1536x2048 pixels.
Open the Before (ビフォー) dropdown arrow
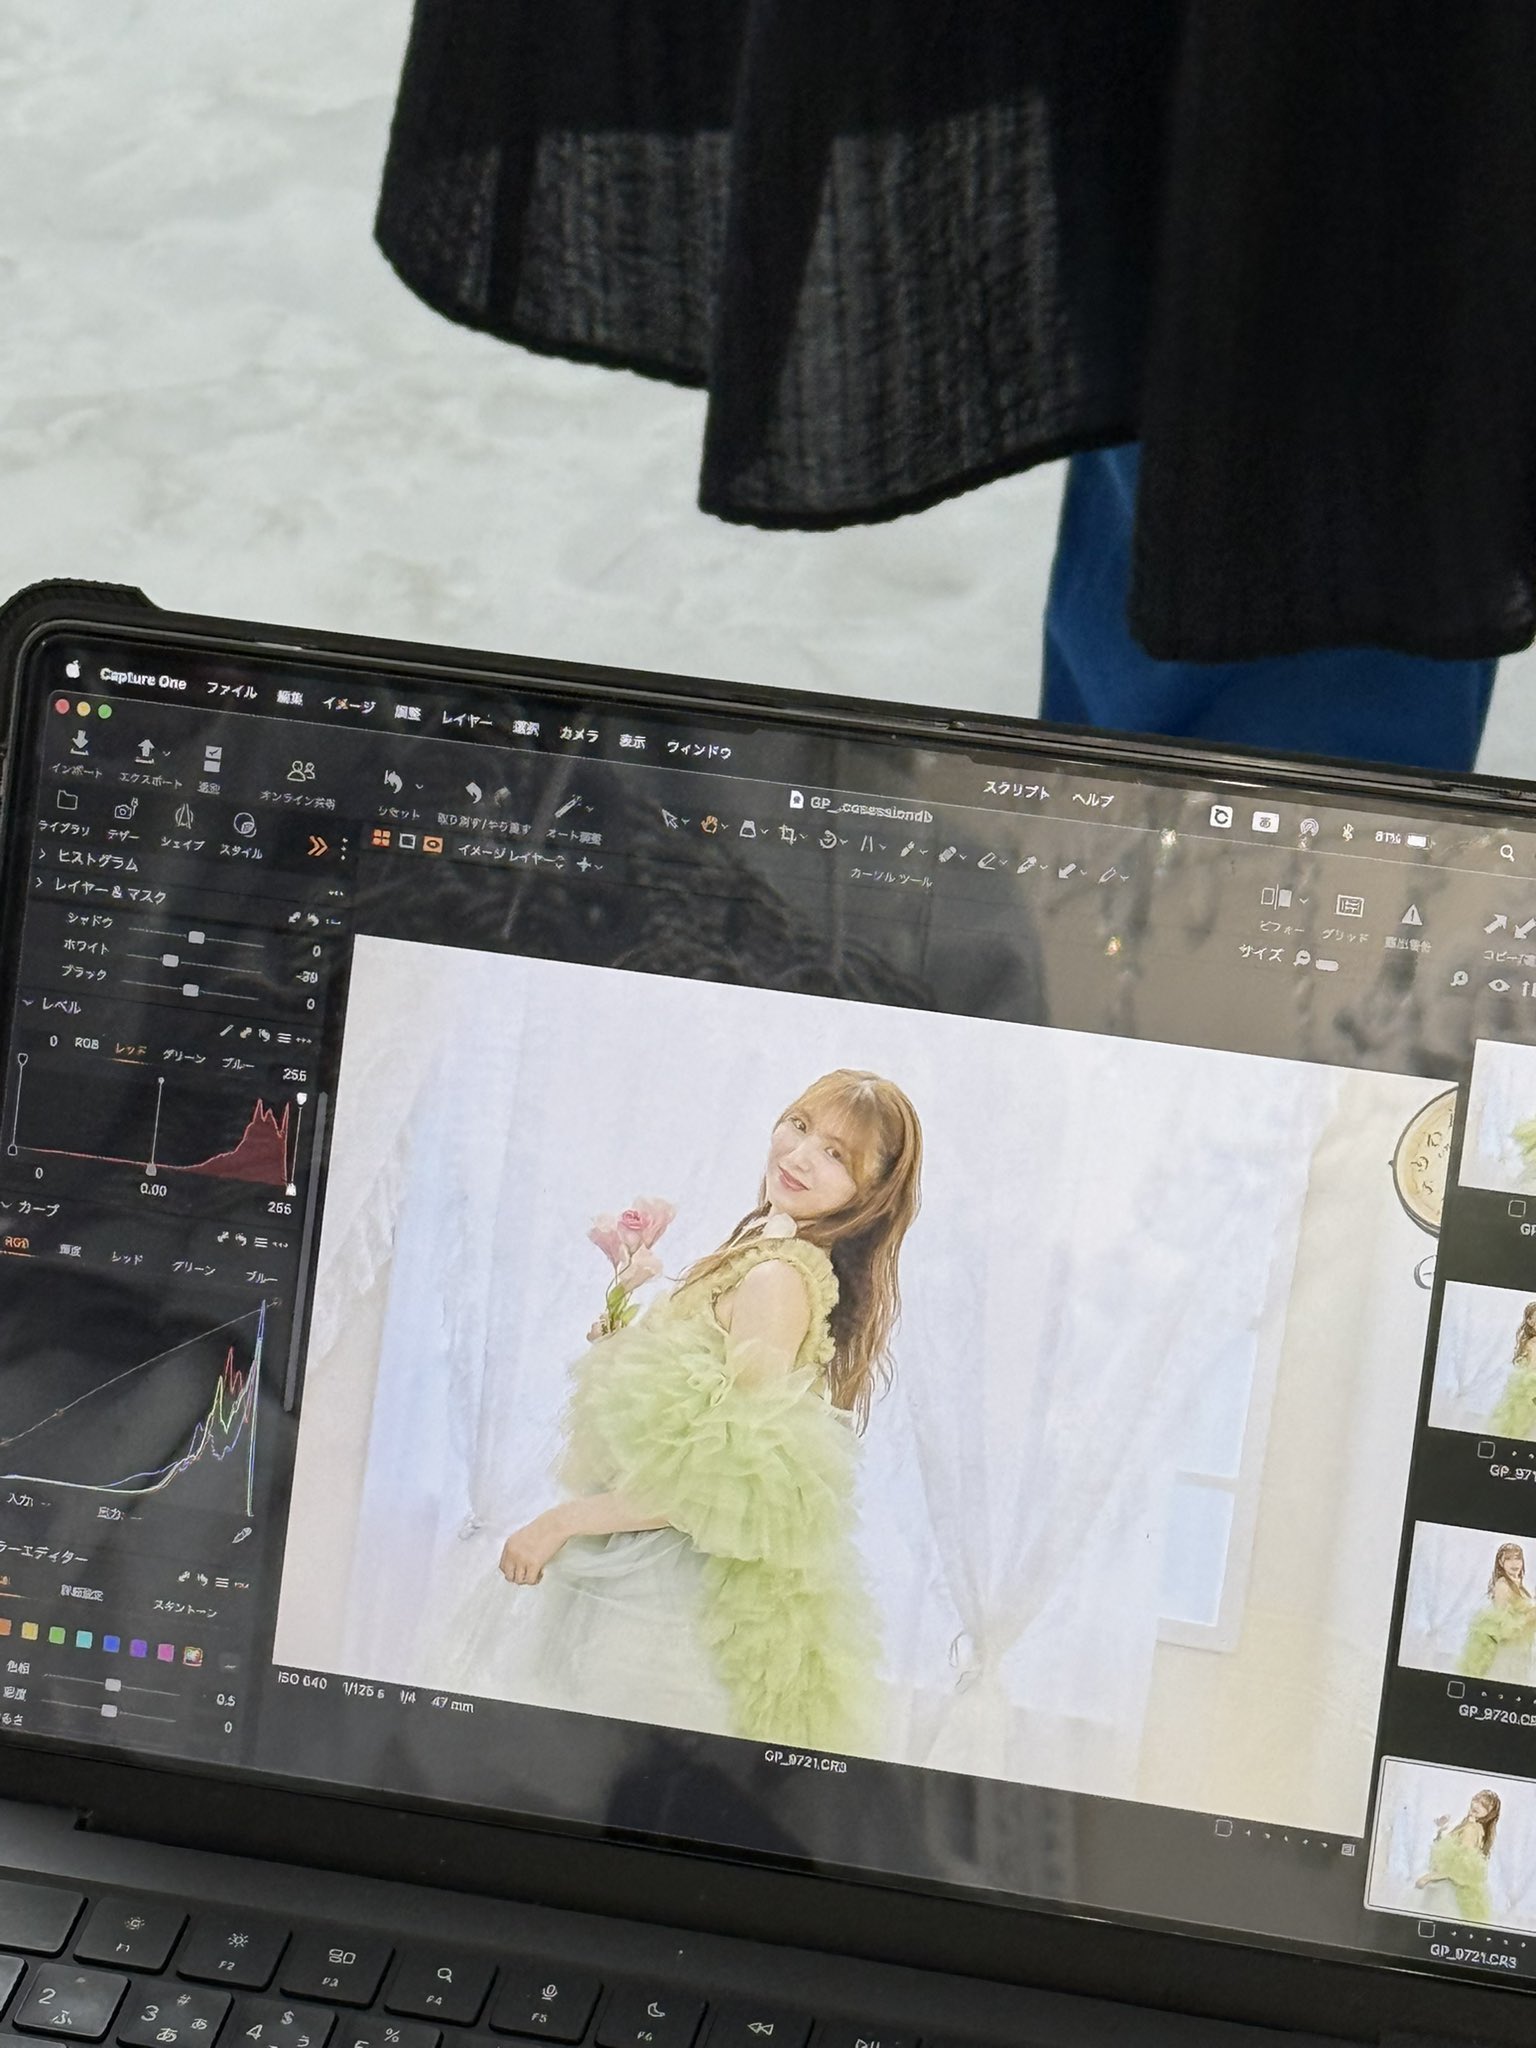coord(1303,901)
